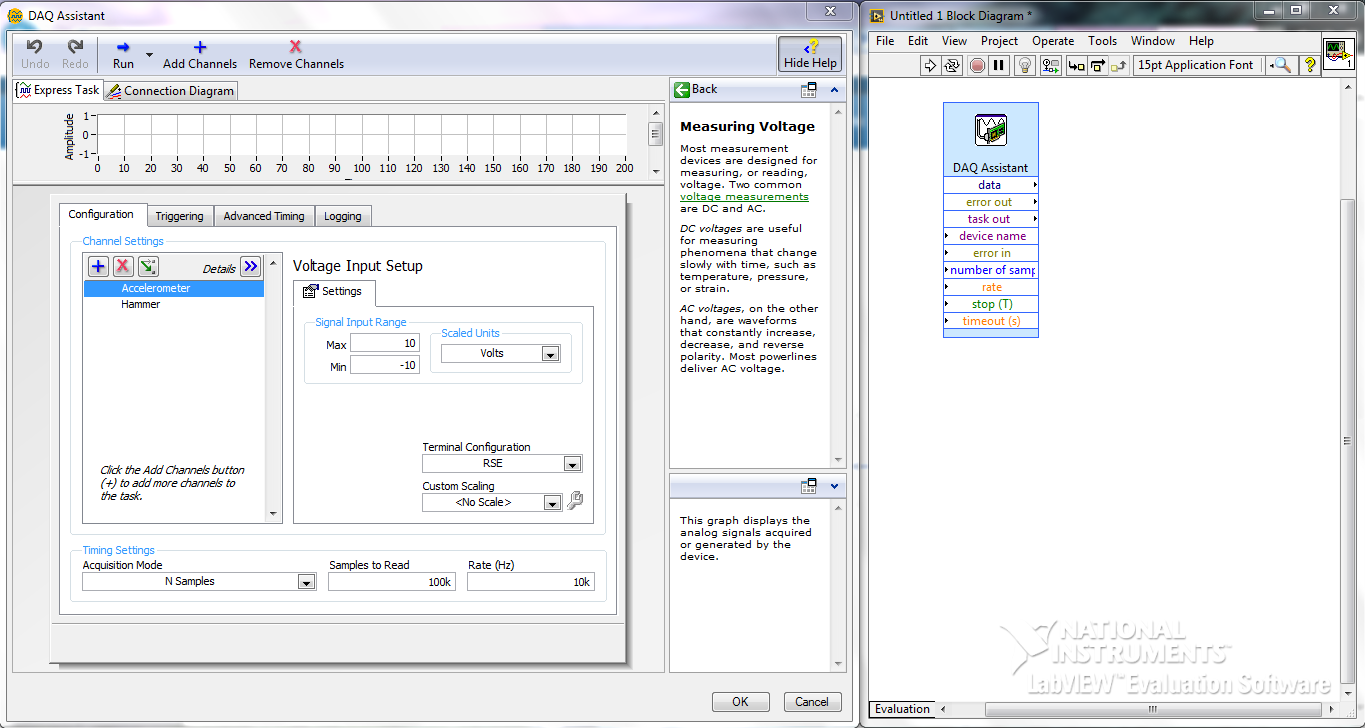Open the Terminal Configuration RSE dropdown

tap(572, 464)
